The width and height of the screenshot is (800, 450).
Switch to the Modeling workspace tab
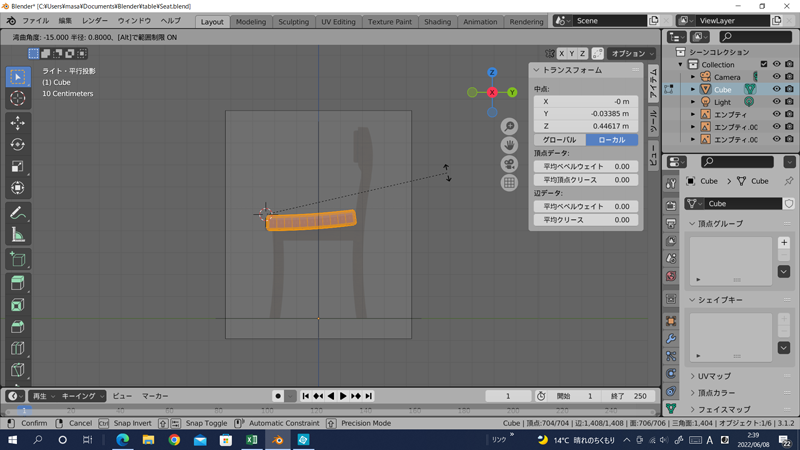coord(251,22)
